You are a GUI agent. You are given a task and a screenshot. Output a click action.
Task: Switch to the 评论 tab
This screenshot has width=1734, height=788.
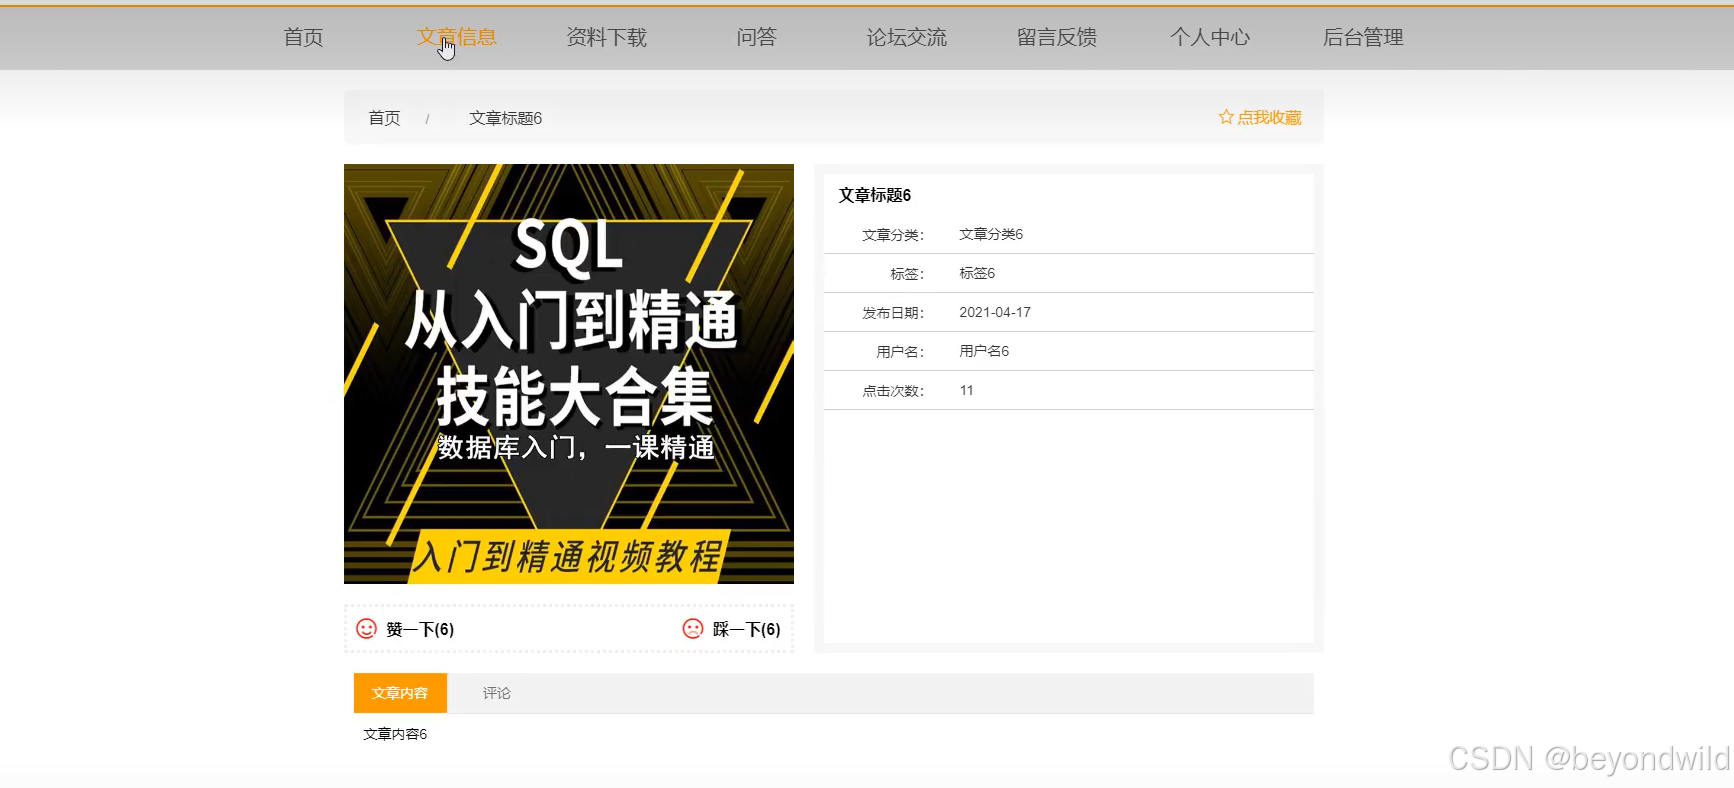coord(497,693)
